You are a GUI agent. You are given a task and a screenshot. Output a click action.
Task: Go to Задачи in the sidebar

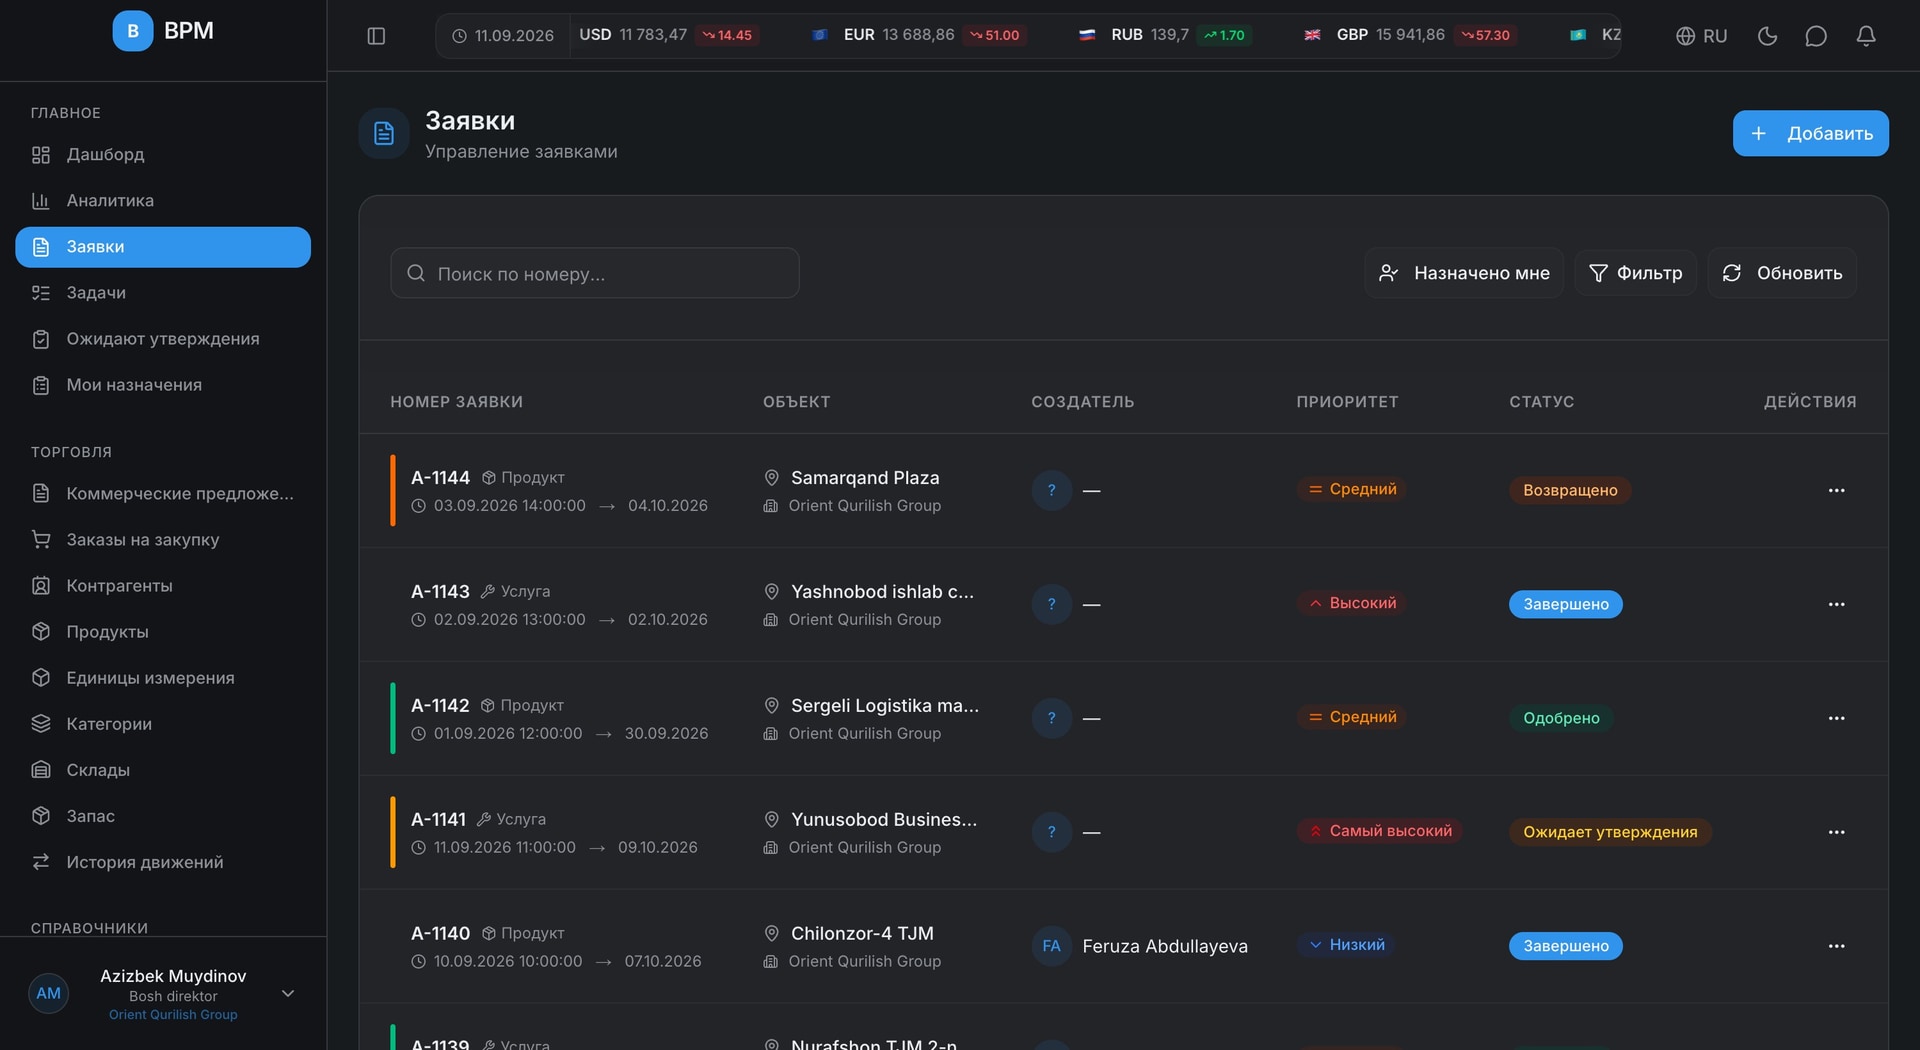pos(163,293)
